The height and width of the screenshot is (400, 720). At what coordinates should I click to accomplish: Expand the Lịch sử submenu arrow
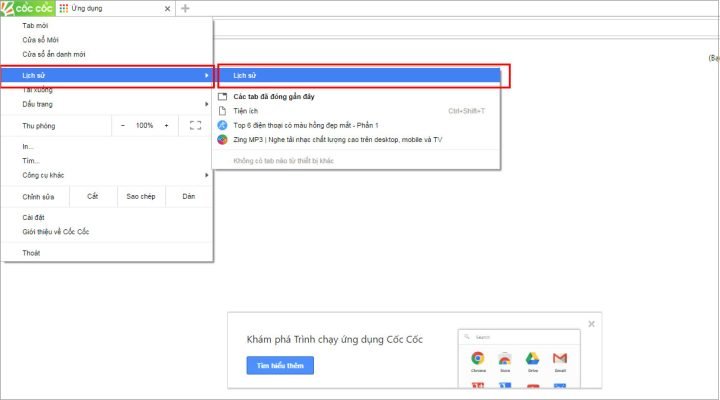point(207,75)
